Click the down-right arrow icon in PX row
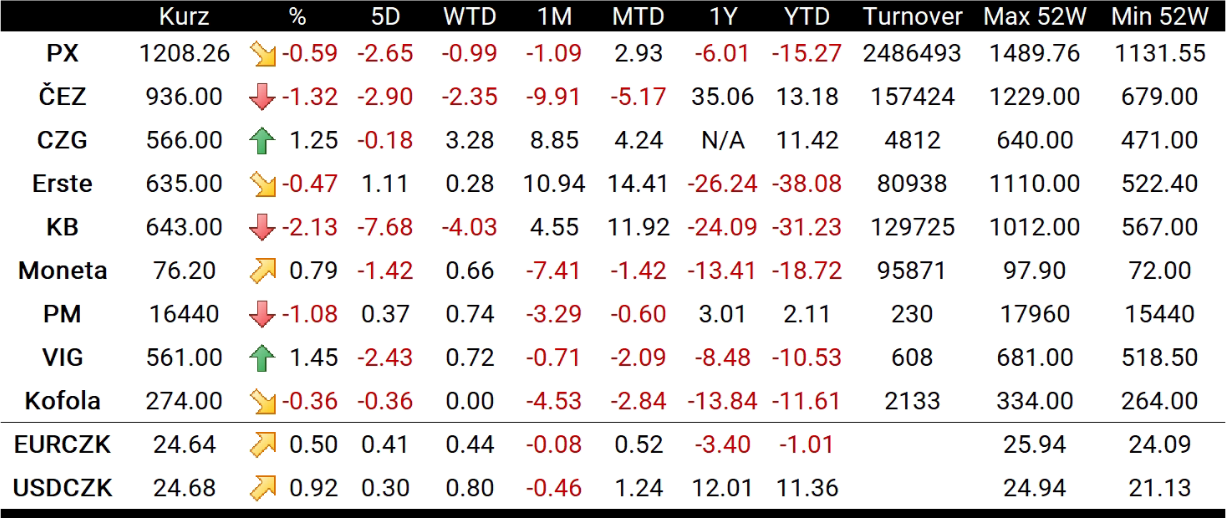The image size is (1226, 518). coord(262,54)
